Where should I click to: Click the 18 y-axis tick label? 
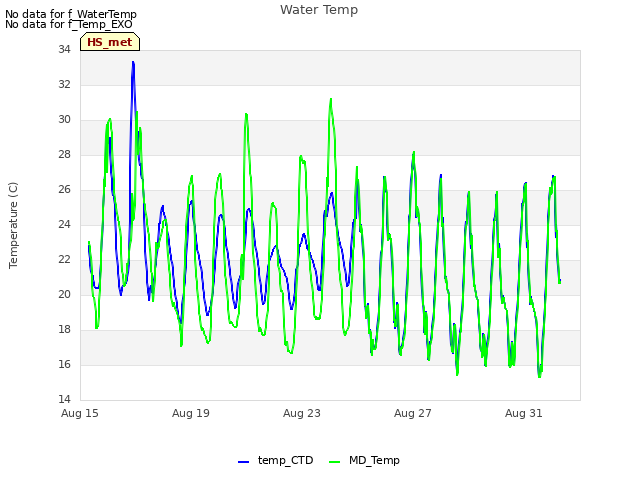click(x=64, y=329)
